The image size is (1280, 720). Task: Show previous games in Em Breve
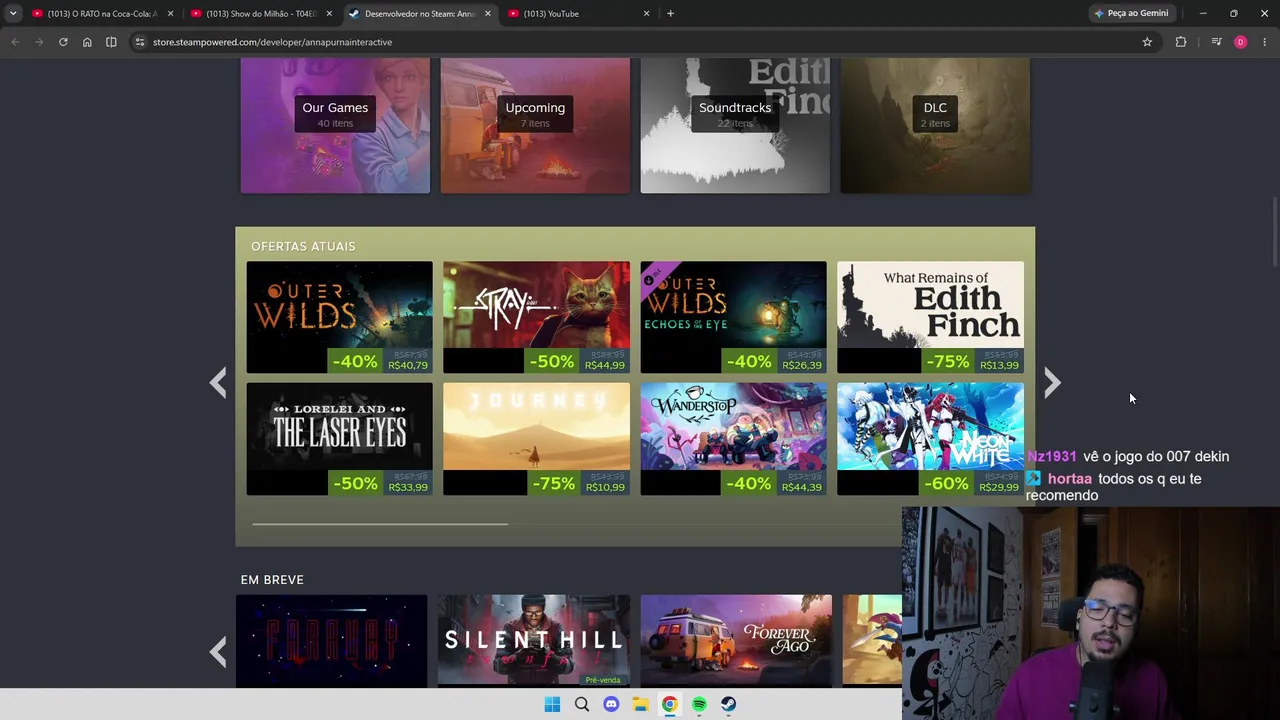click(218, 652)
